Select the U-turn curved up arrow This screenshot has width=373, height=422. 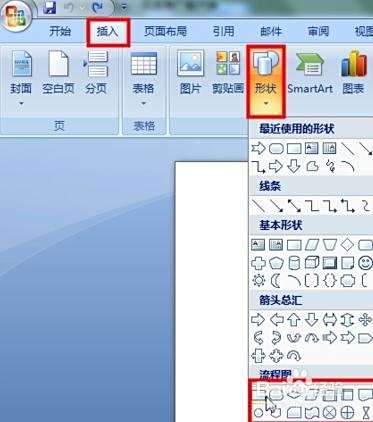pyautogui.click(x=294, y=338)
